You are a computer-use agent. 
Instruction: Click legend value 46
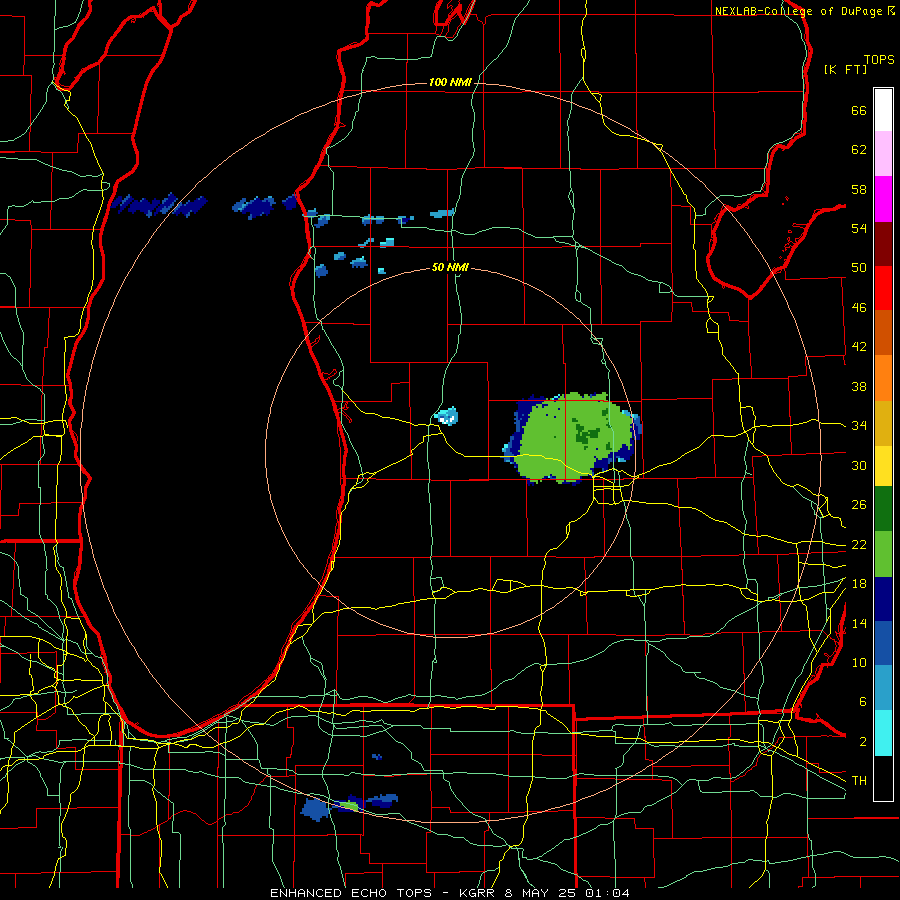point(859,307)
